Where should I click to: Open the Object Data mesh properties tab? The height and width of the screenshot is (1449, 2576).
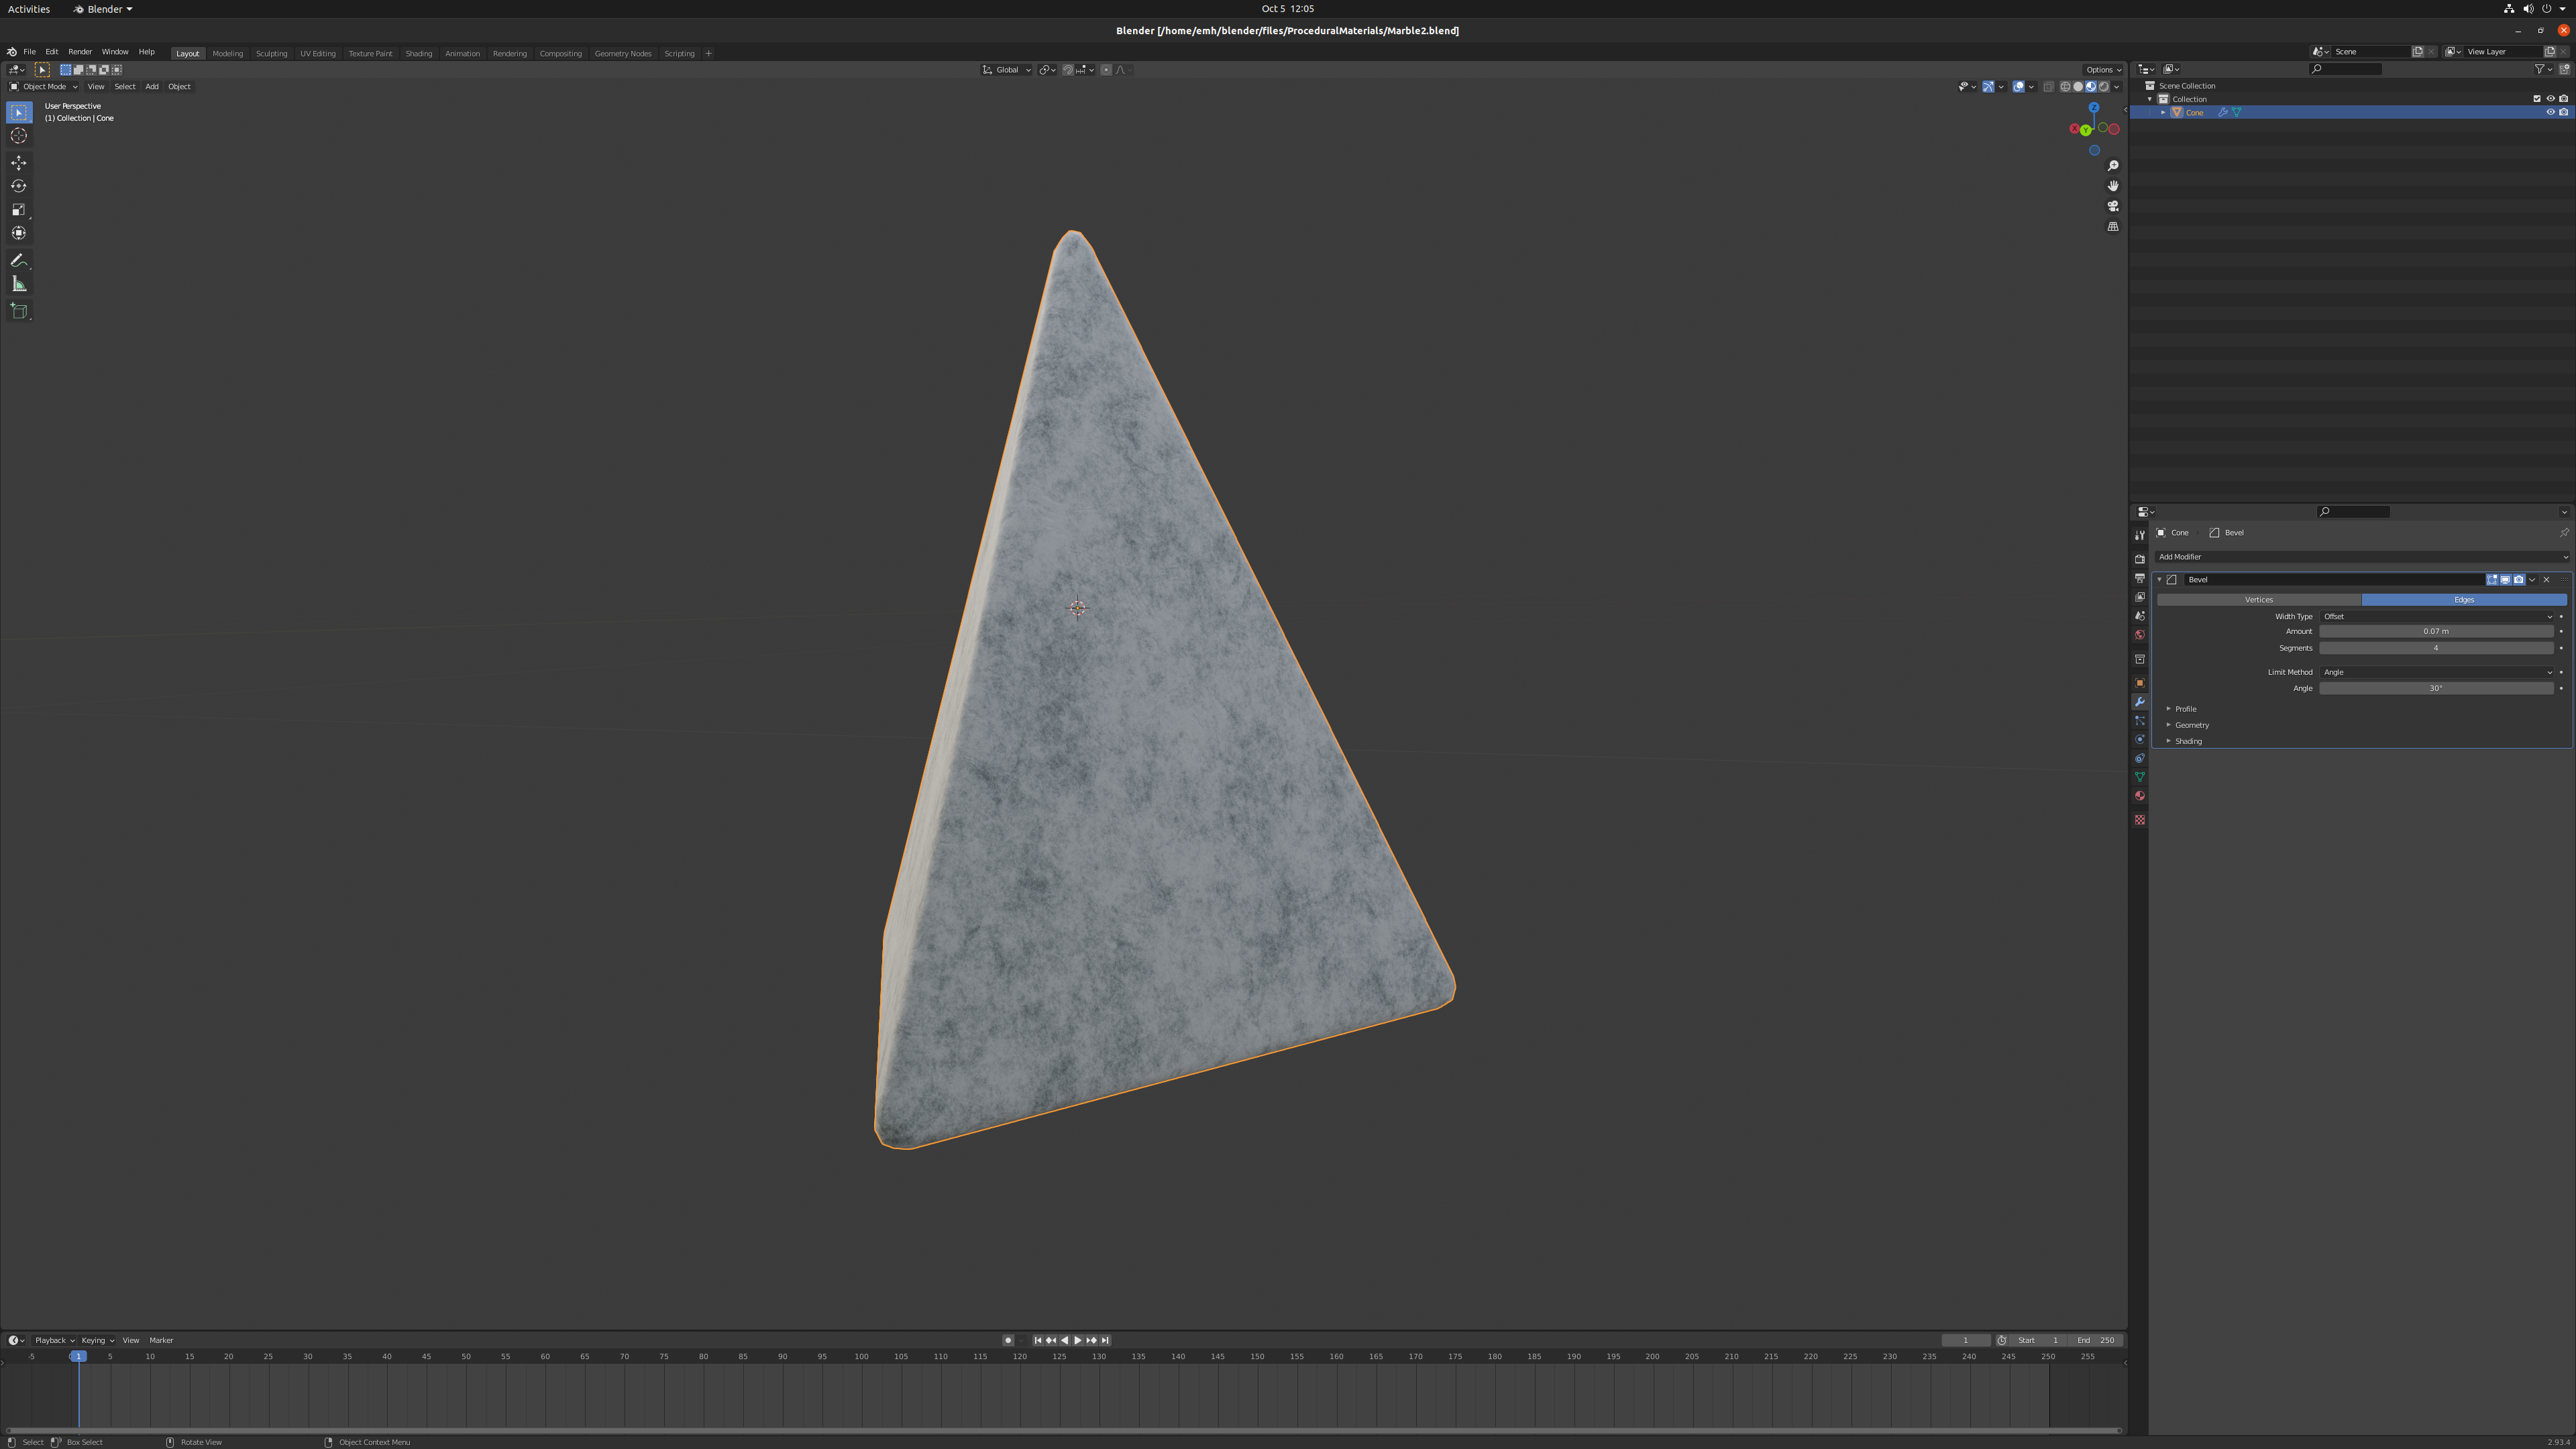point(2140,777)
